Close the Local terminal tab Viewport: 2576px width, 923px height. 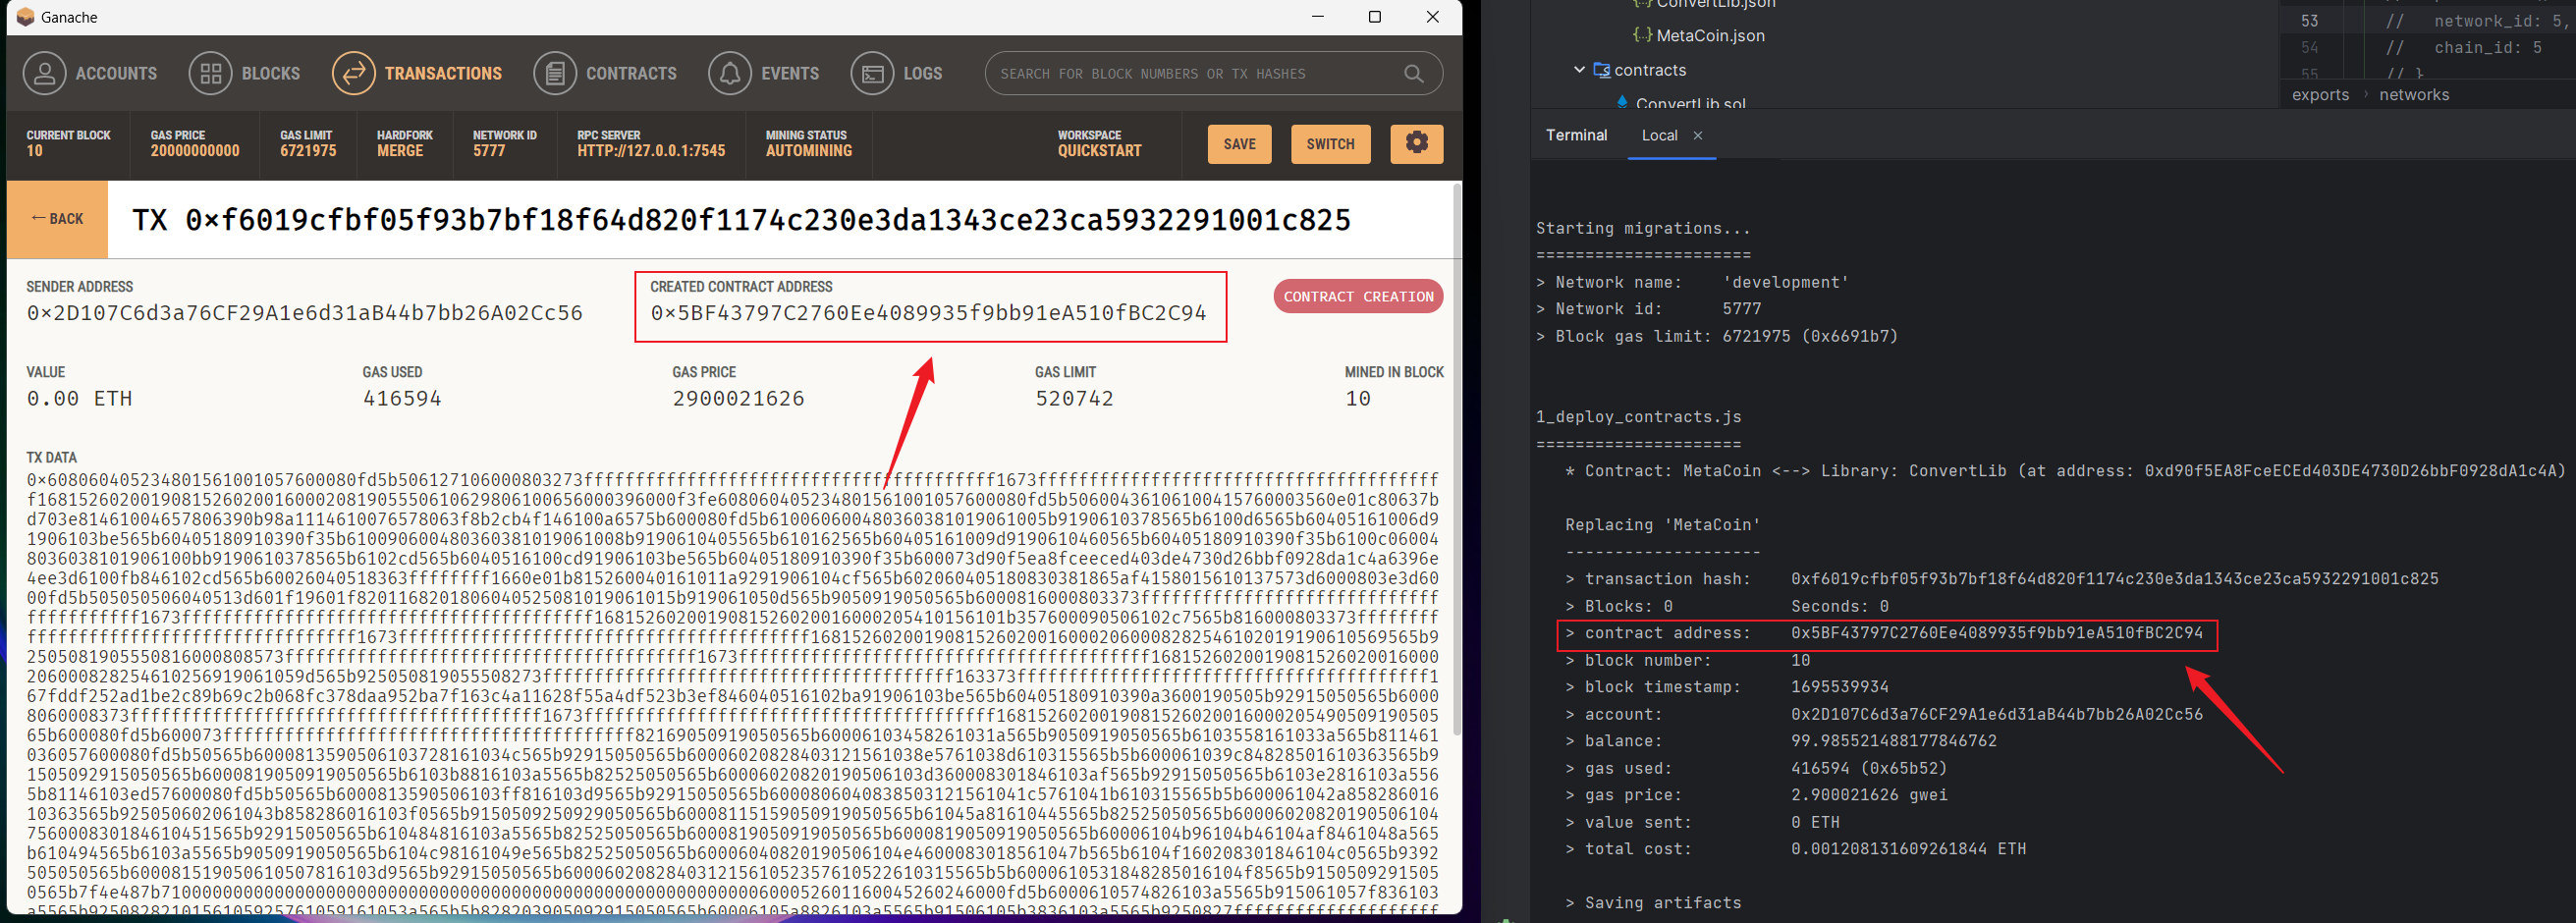(1697, 136)
